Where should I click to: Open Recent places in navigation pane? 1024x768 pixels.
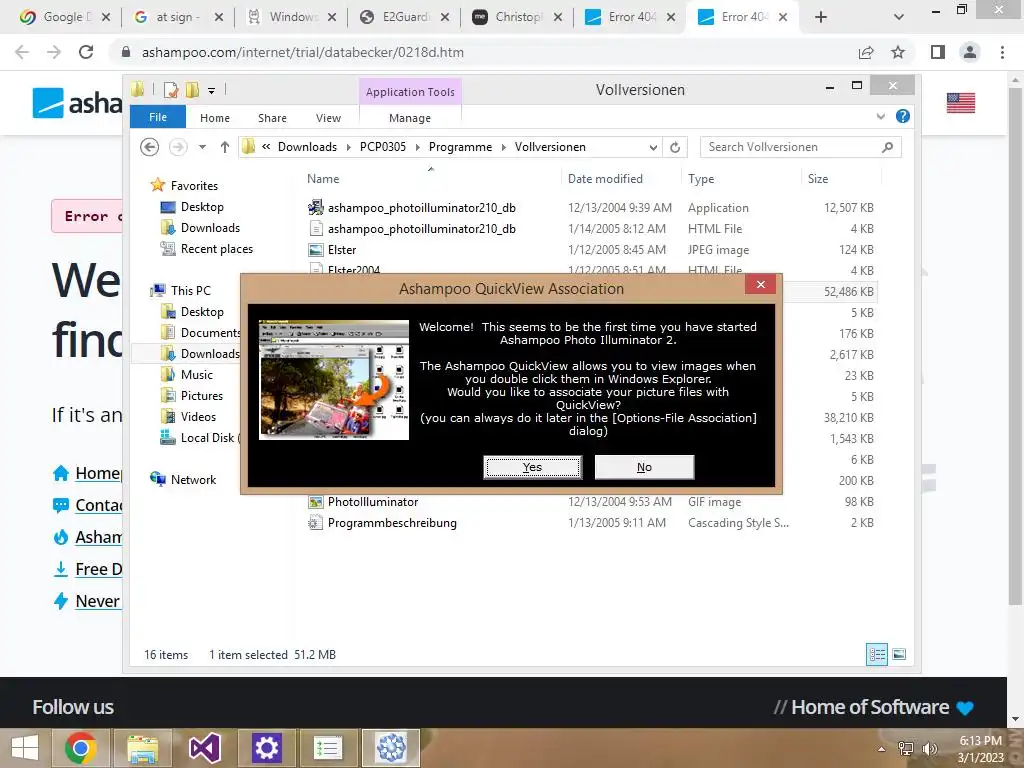(216, 249)
